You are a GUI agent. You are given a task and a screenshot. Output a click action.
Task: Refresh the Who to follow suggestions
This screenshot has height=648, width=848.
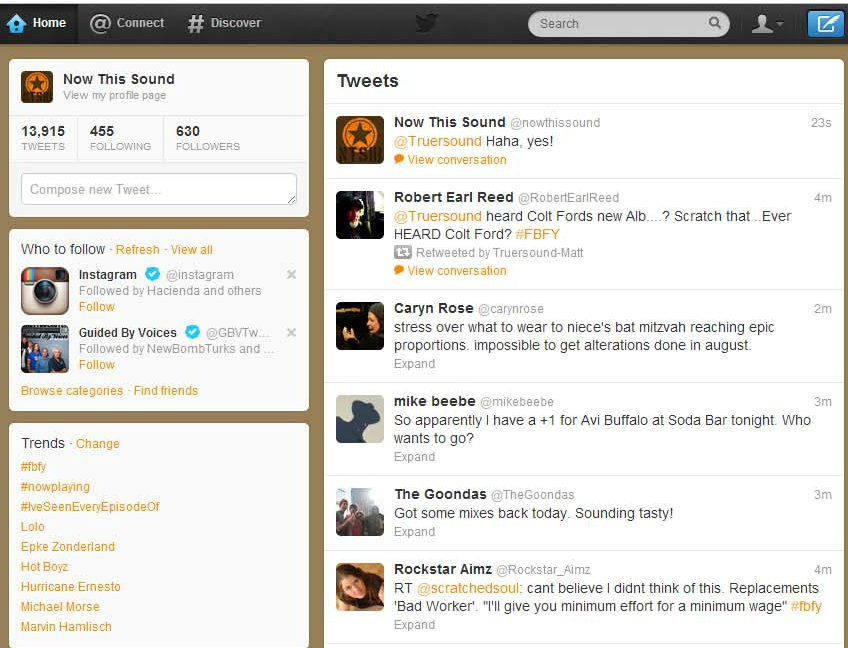click(137, 250)
